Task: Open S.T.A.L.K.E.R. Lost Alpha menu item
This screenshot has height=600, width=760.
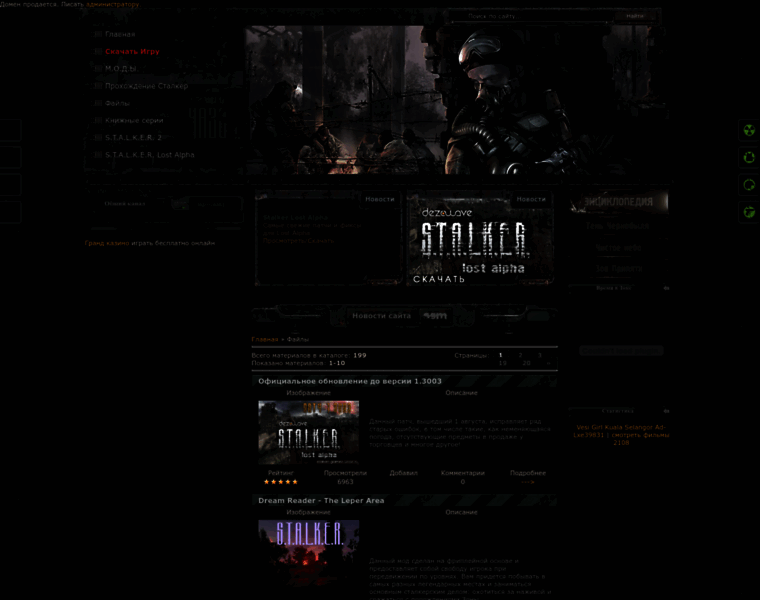Action: click(x=149, y=155)
